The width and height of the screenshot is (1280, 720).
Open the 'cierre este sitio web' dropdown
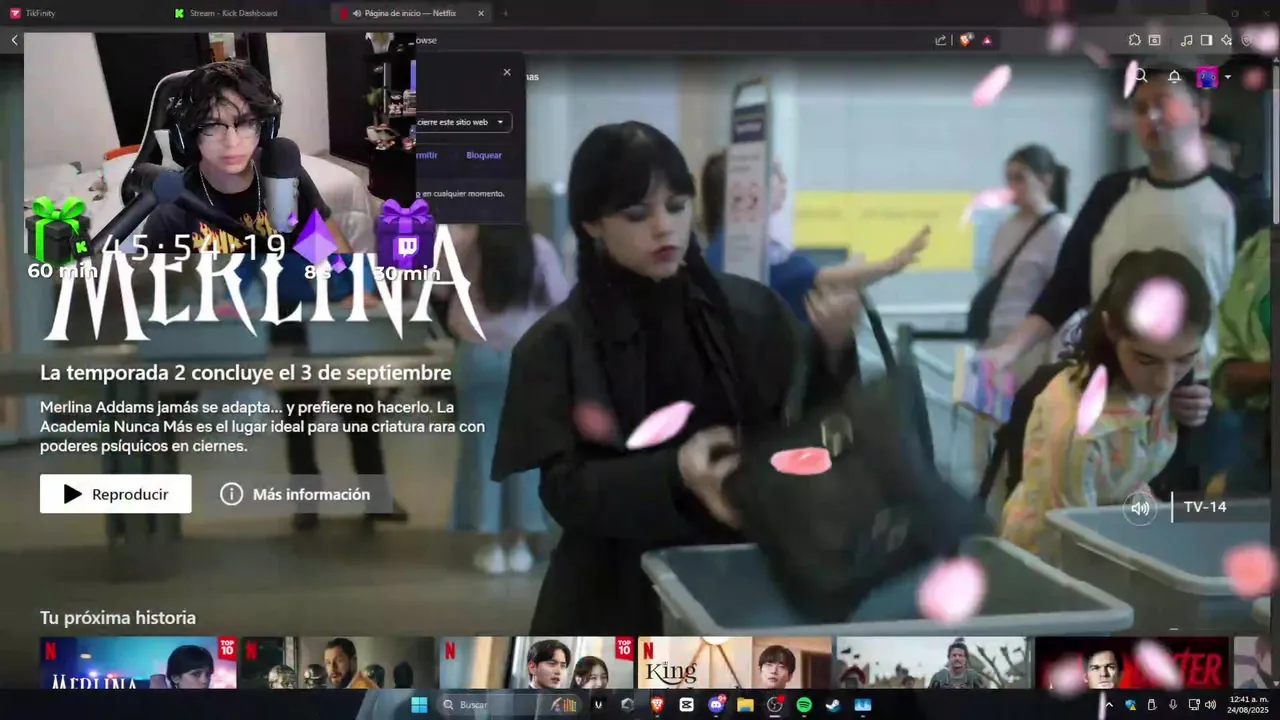[x=463, y=122]
